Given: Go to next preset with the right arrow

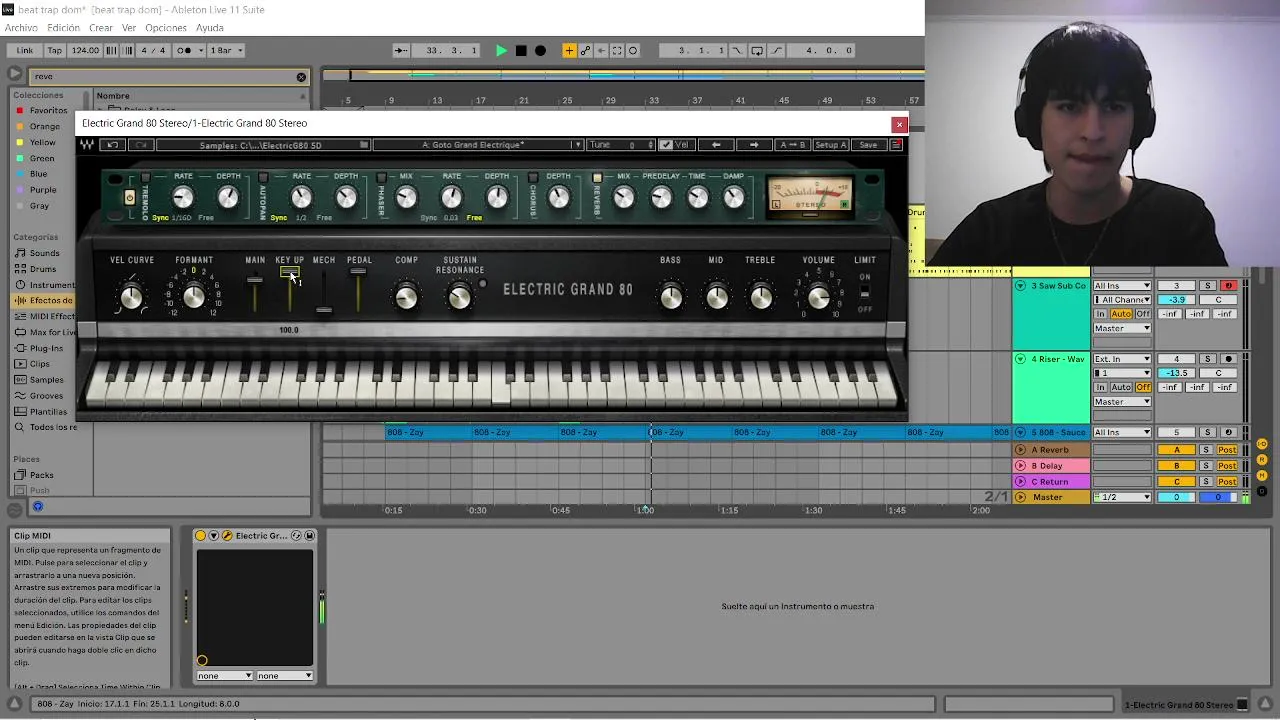Looking at the screenshot, I should [754, 145].
